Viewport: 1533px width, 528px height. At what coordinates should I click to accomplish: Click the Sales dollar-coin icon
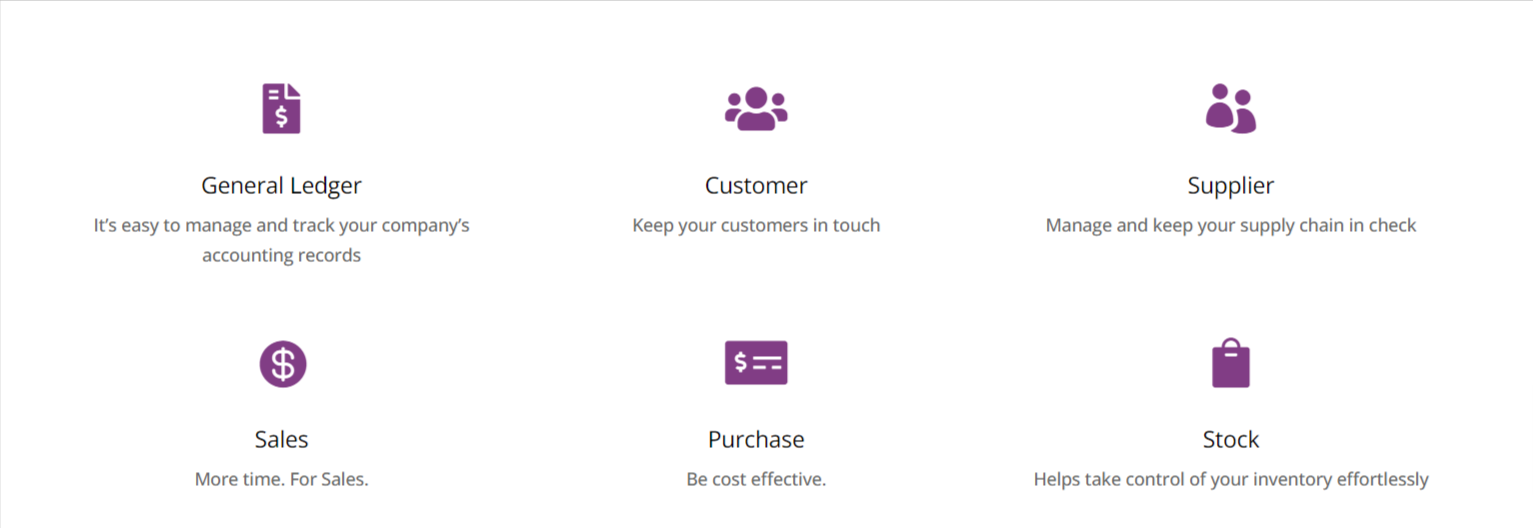[x=283, y=363]
